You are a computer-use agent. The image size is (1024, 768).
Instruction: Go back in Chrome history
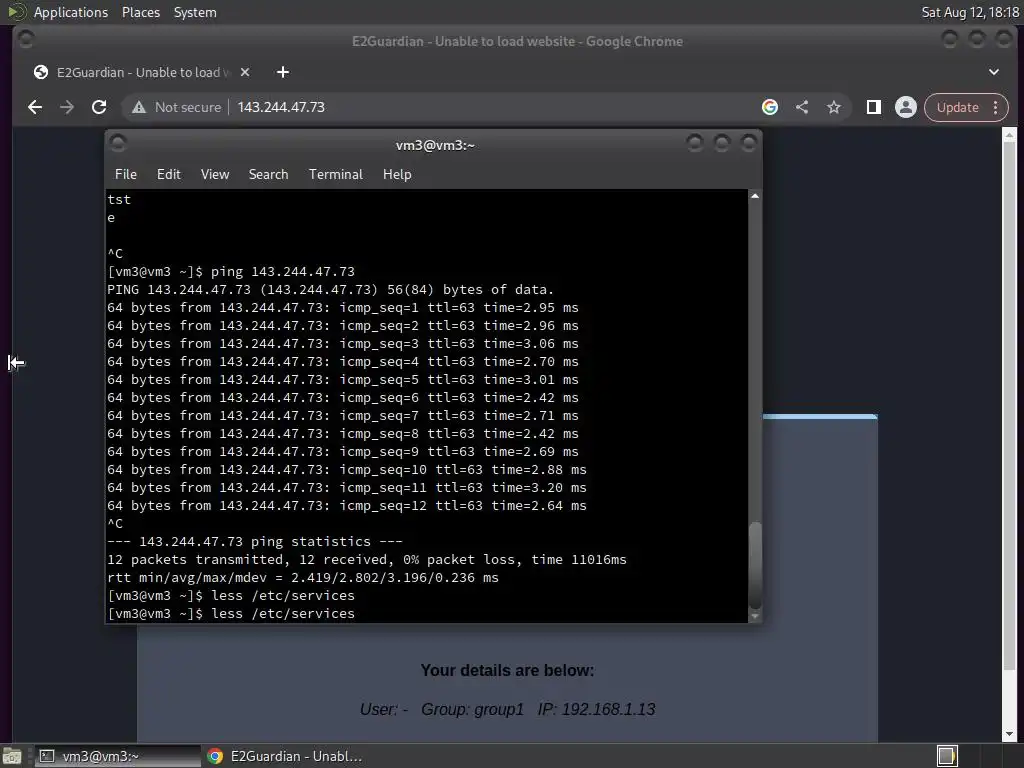[35, 107]
